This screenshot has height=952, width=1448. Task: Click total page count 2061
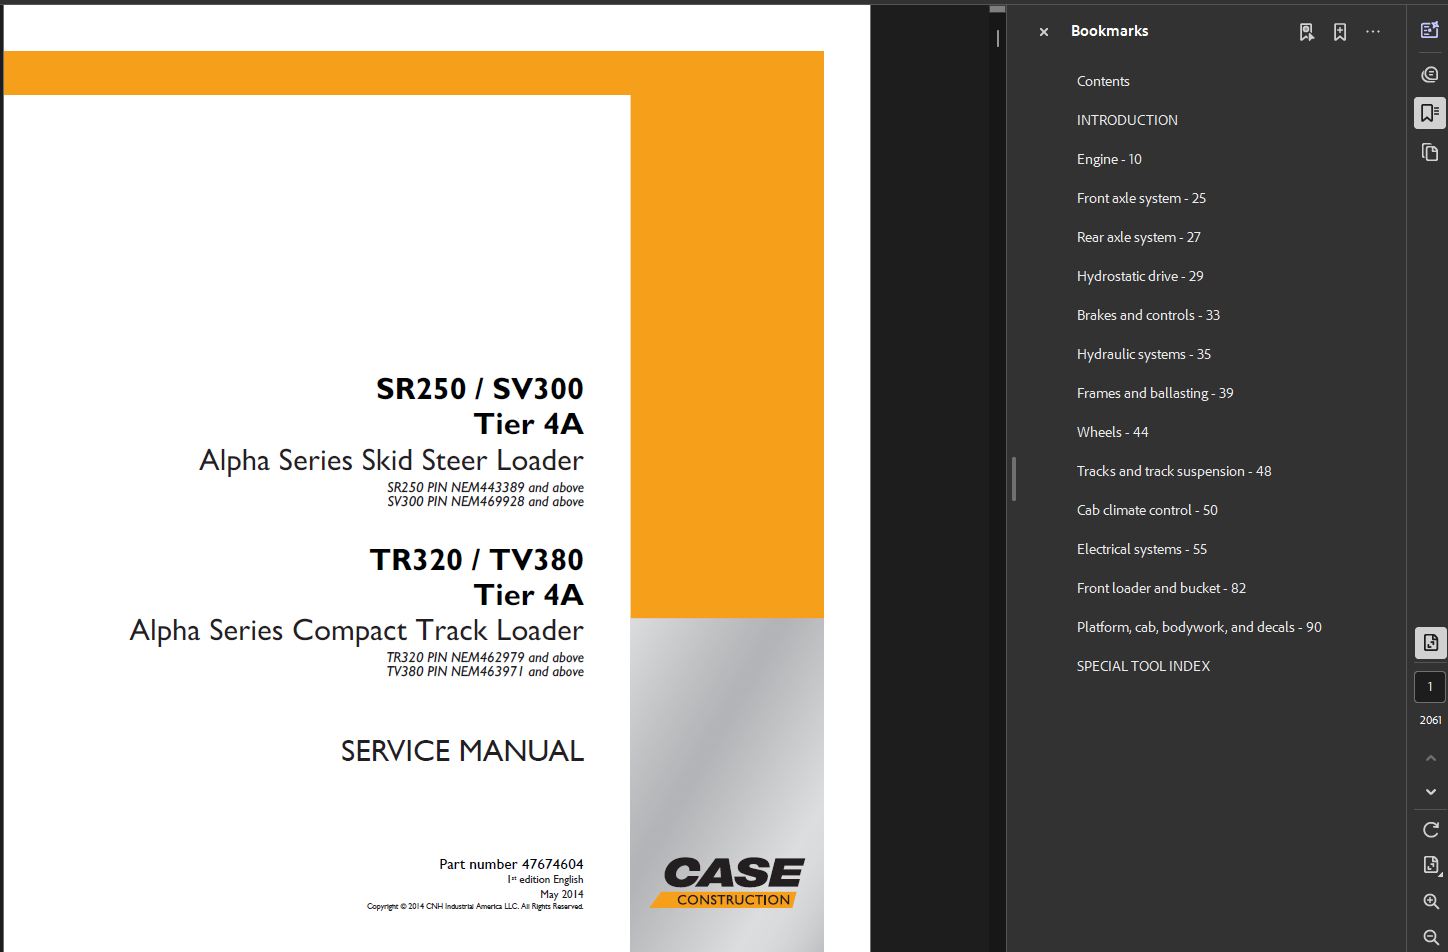pos(1431,721)
